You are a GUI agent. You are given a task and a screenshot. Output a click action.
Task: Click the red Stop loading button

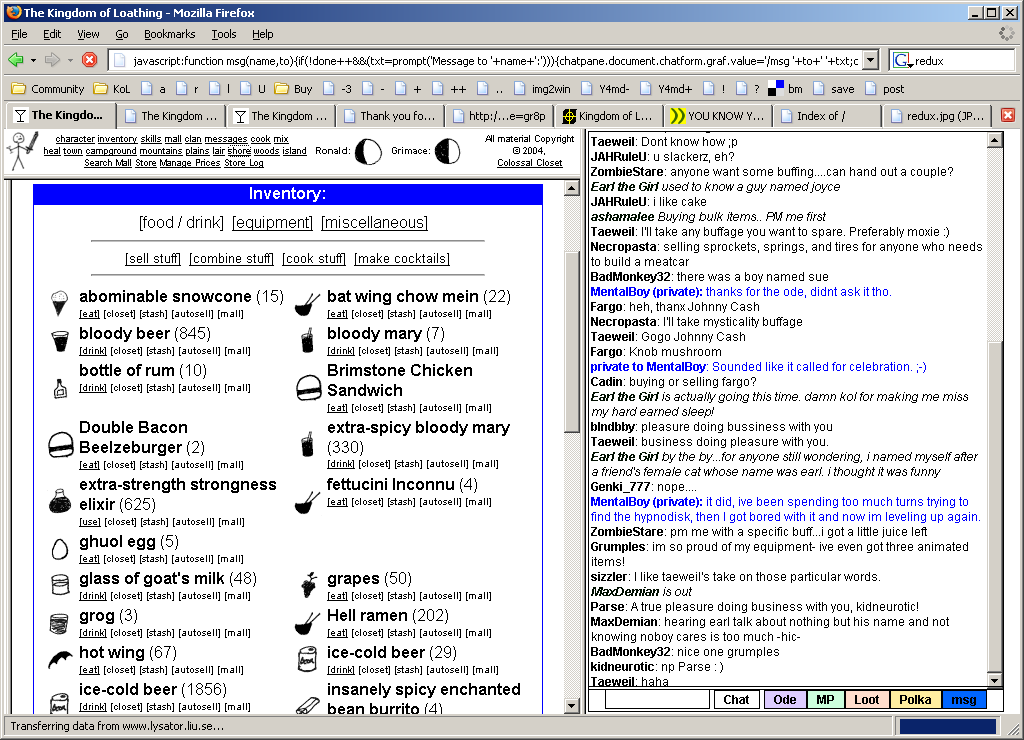89,60
